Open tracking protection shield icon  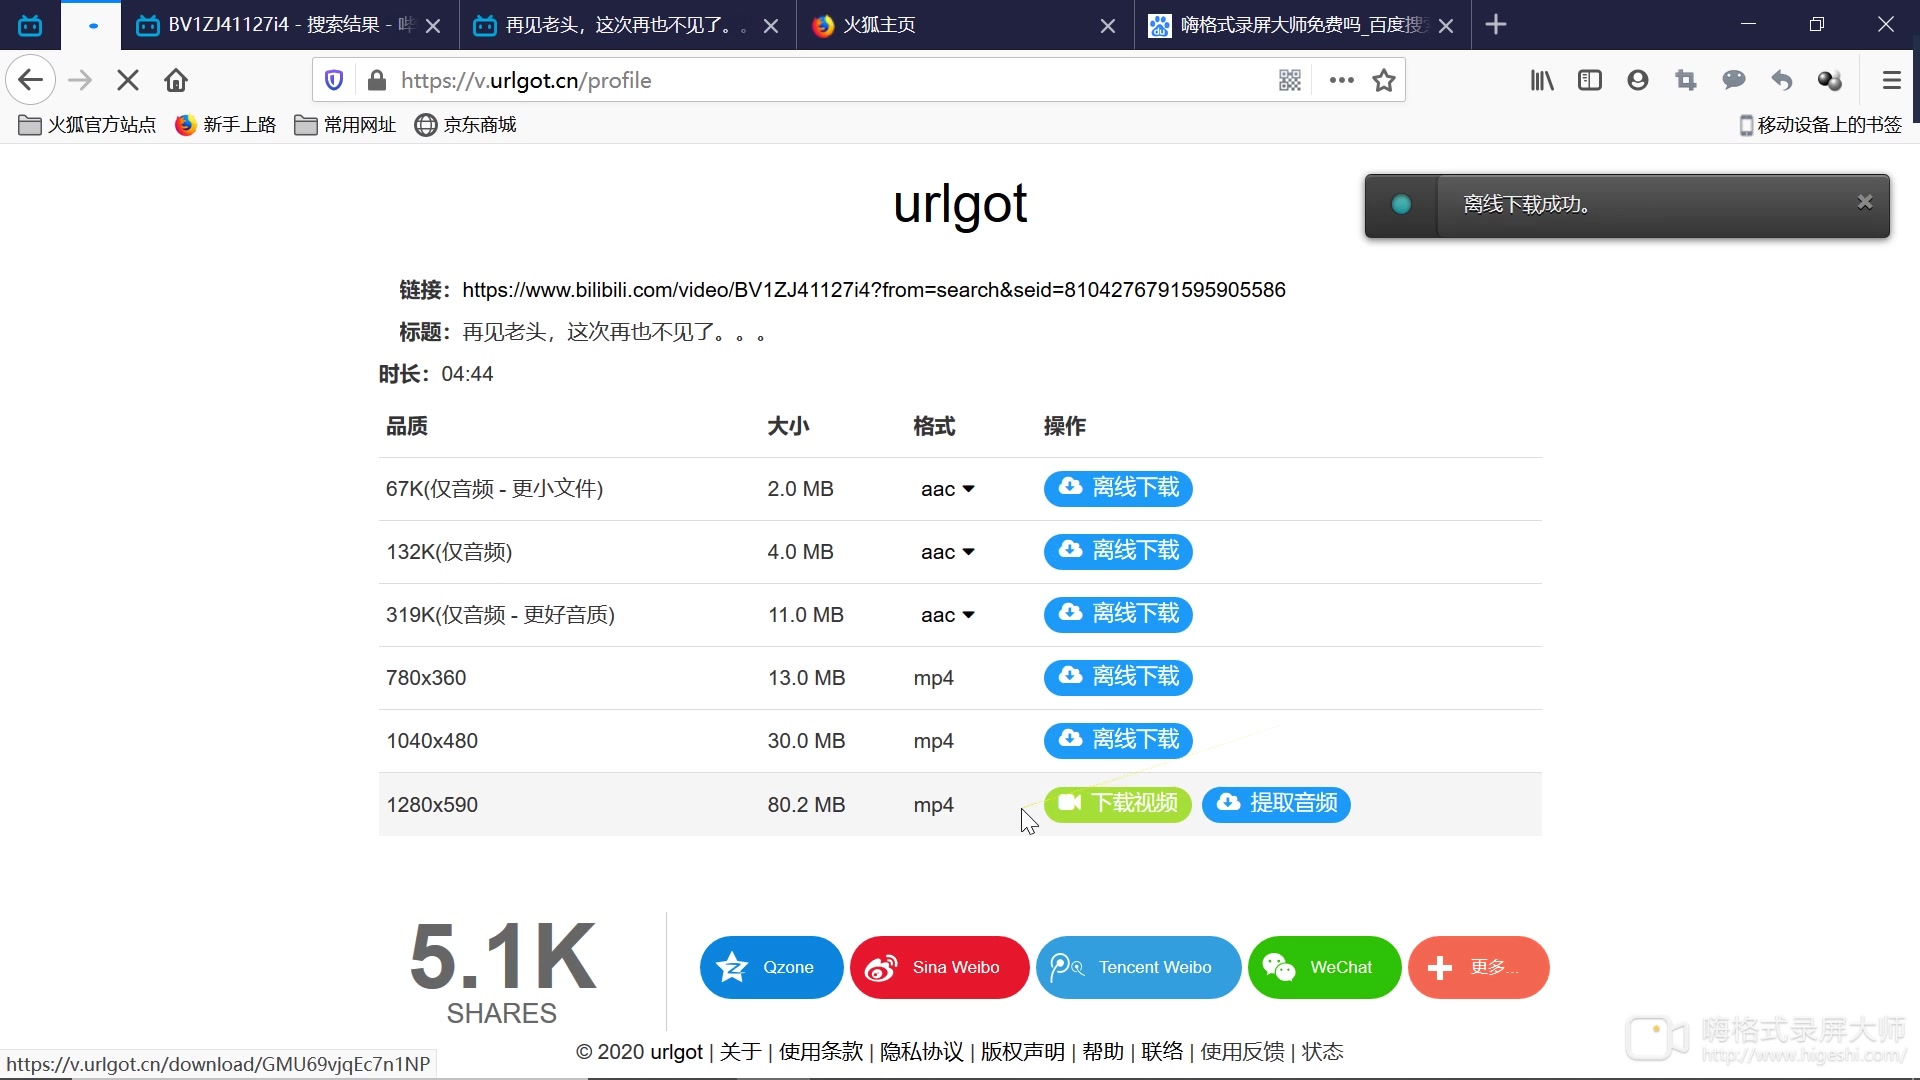point(335,80)
